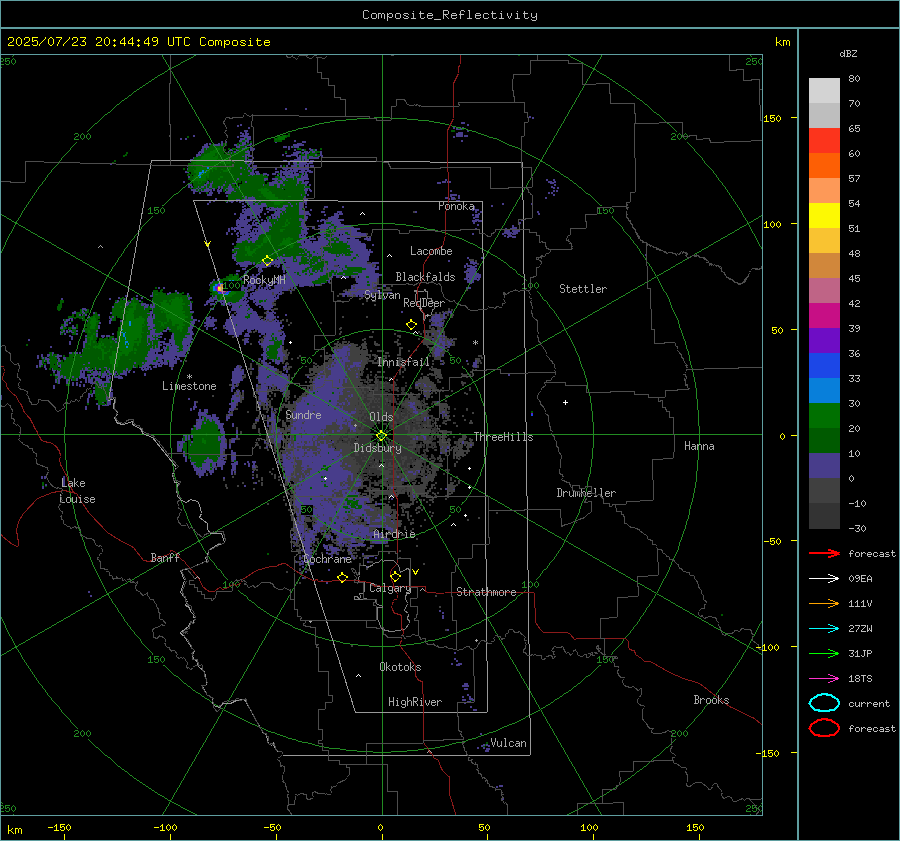Click the white 09EA arrow legend icon
The height and width of the screenshot is (841, 900).
824,579
